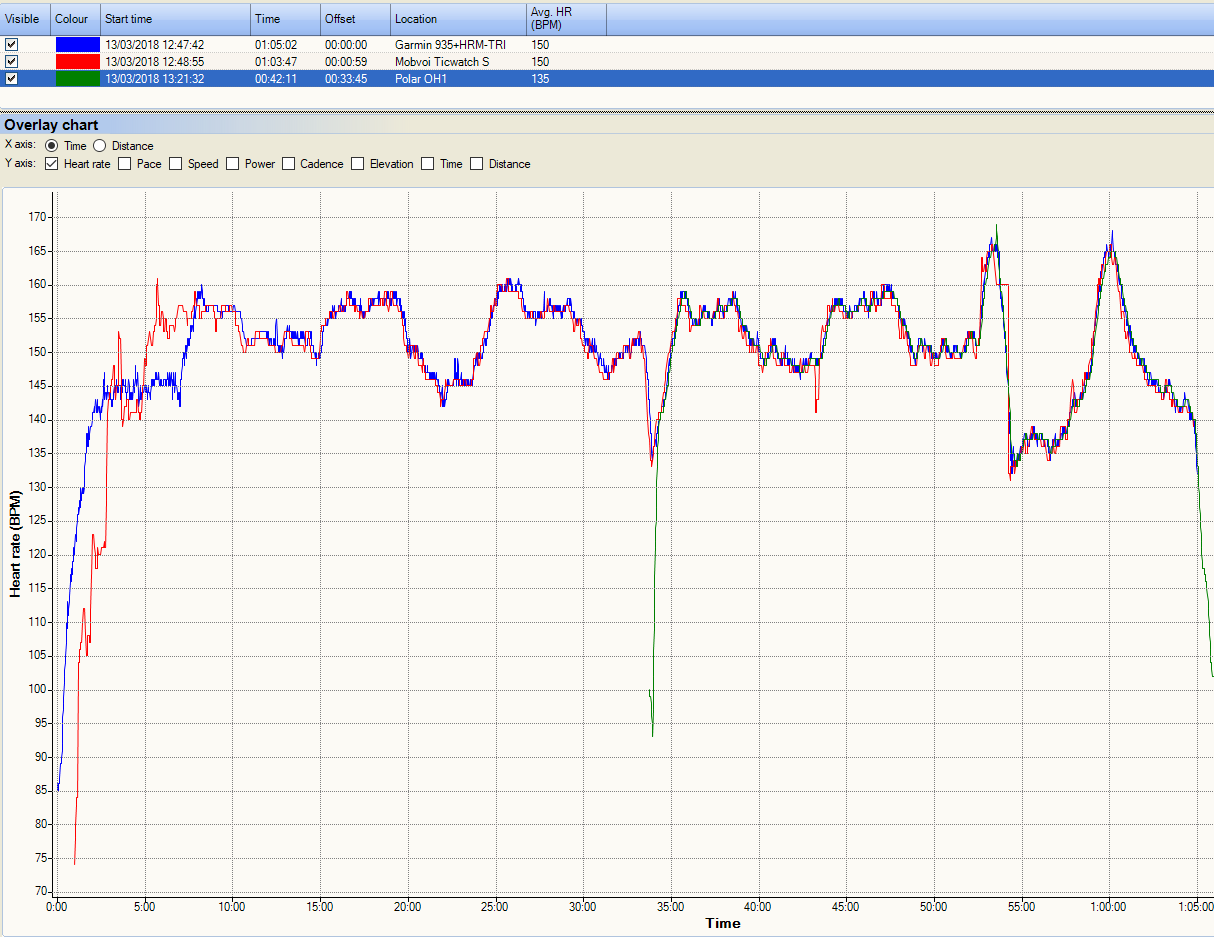
Task: Click duration 01:05:02 cell
Action: click(276, 45)
